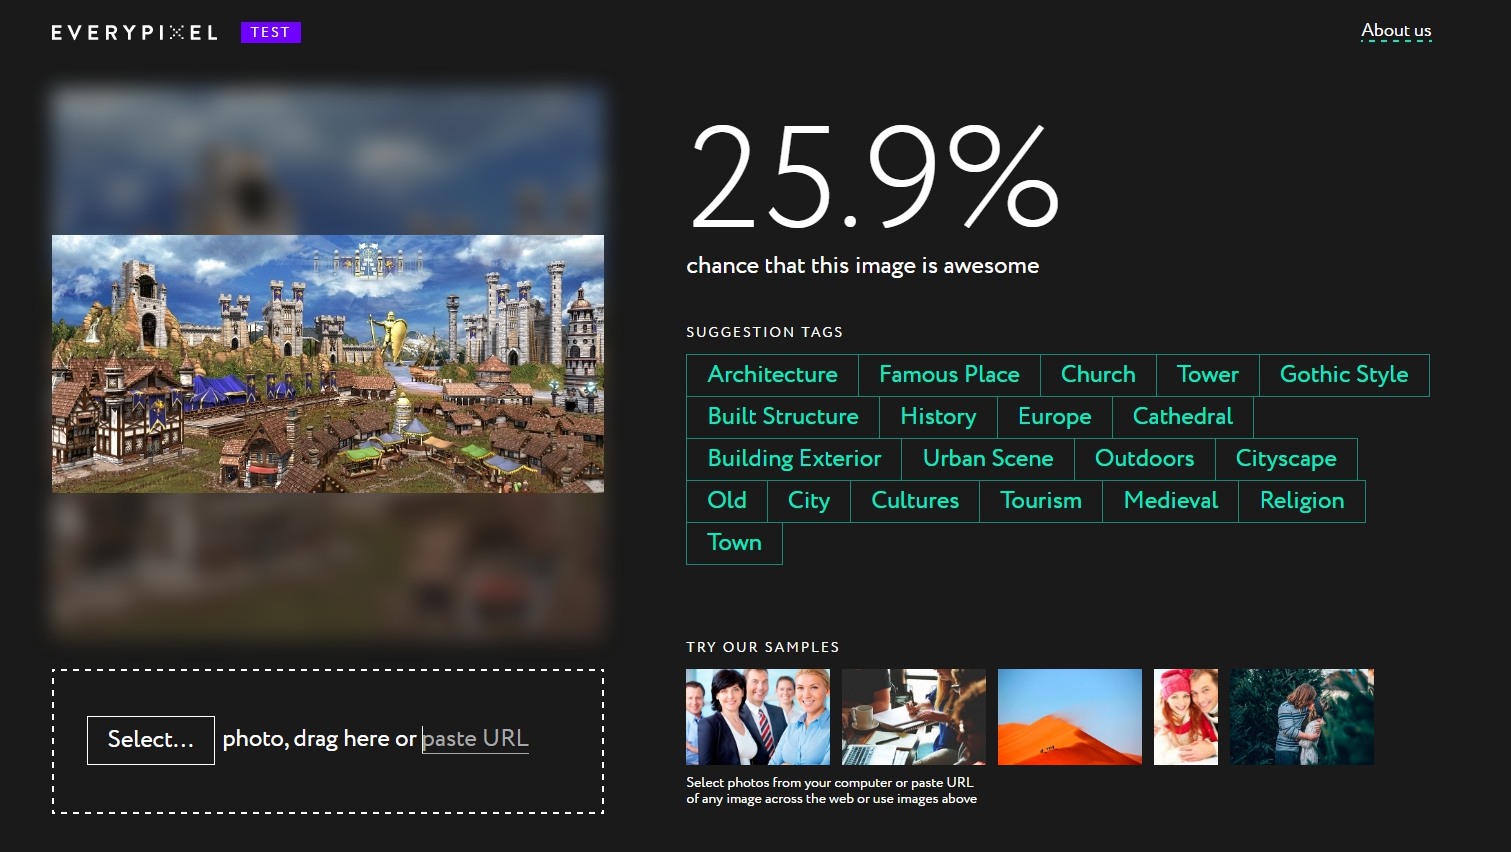Select the Old tag
The image size is (1511, 852).
pyautogui.click(x=727, y=501)
